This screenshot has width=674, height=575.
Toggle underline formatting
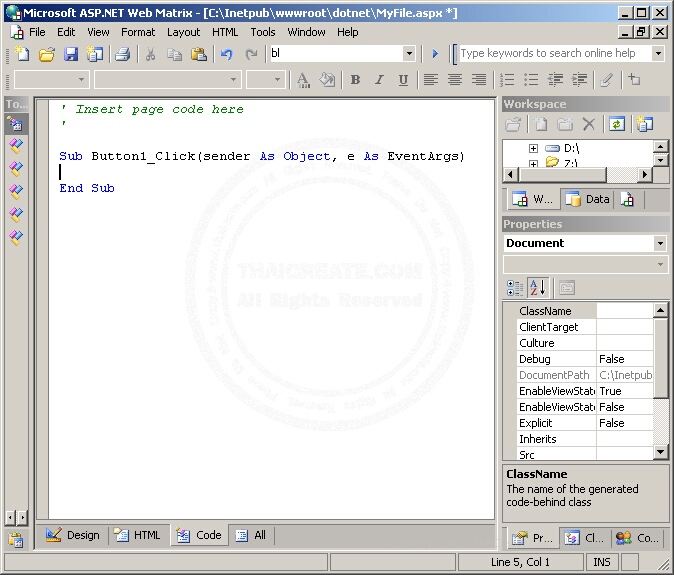tap(403, 80)
